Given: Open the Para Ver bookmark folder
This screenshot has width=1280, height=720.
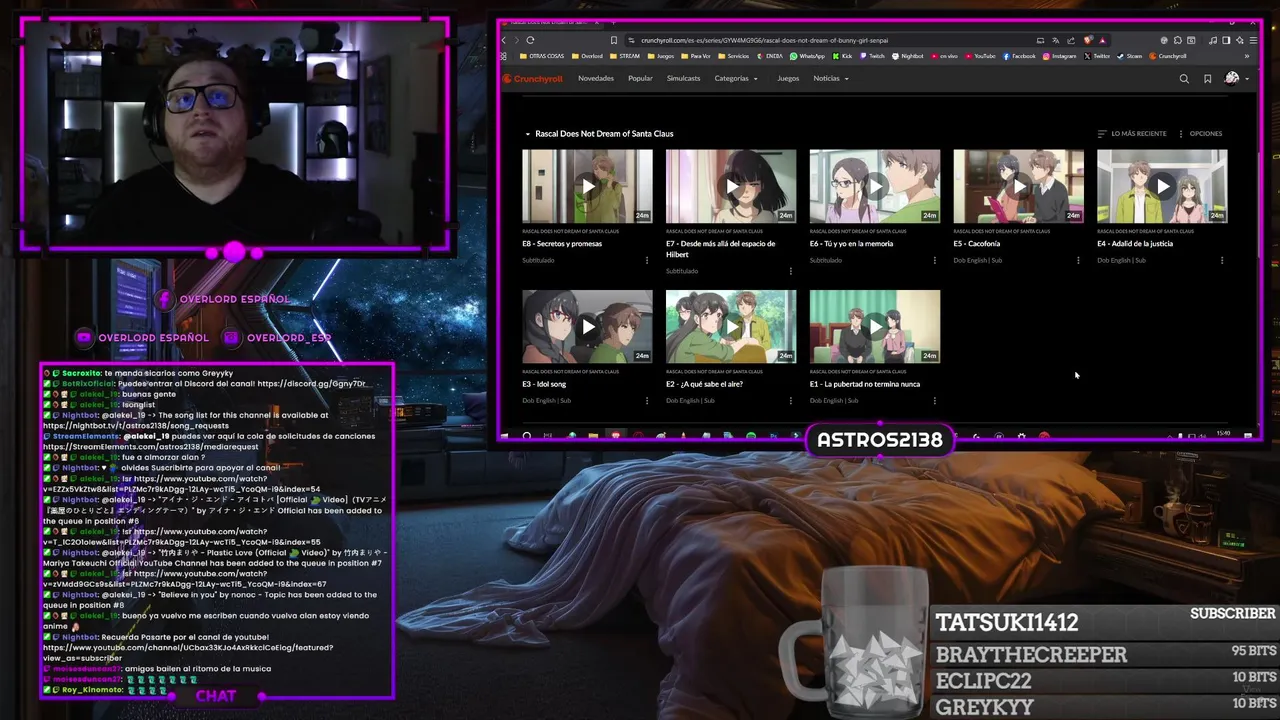Looking at the screenshot, I should click(695, 56).
